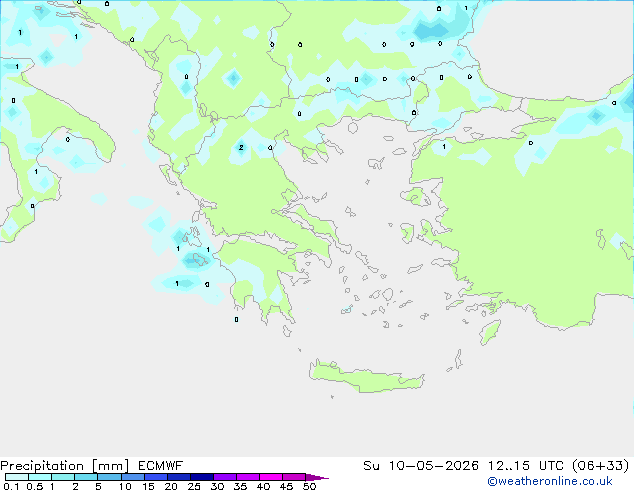Pick the 15–20 mm legend swatch
634x490 pixels.
[155, 477]
